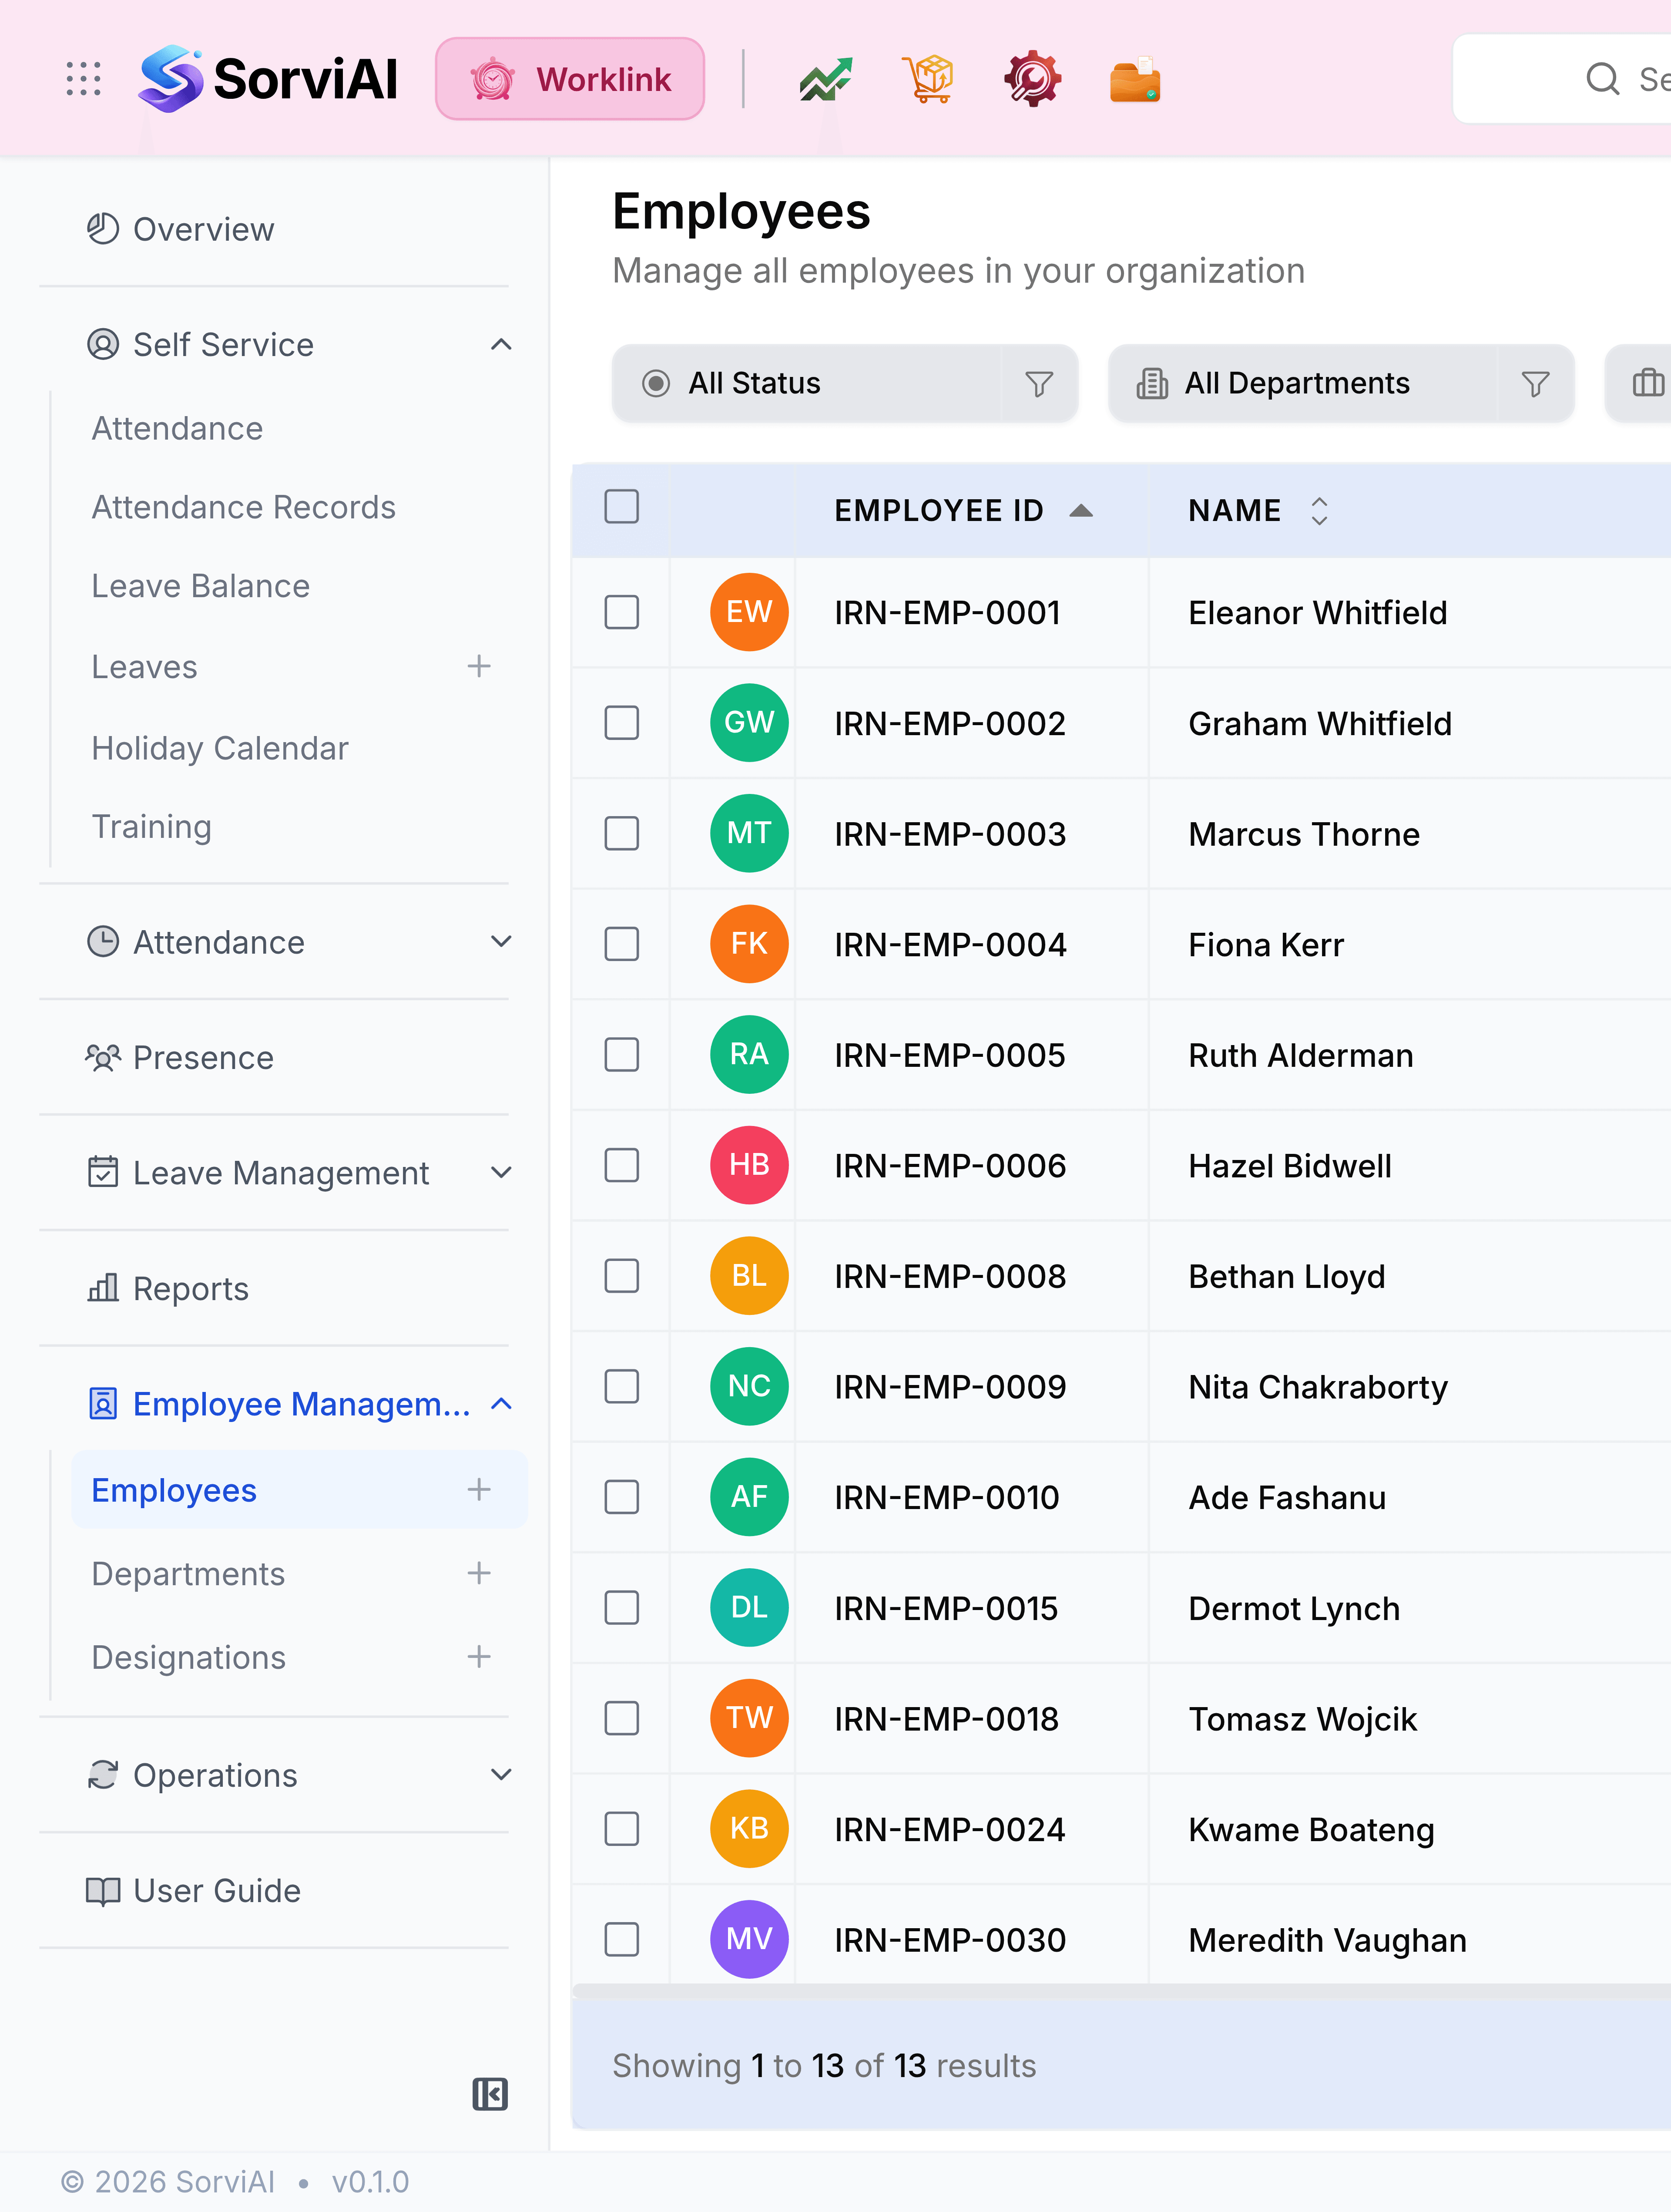
Task: Open Holiday Calendar in sidebar
Action: (x=220, y=748)
